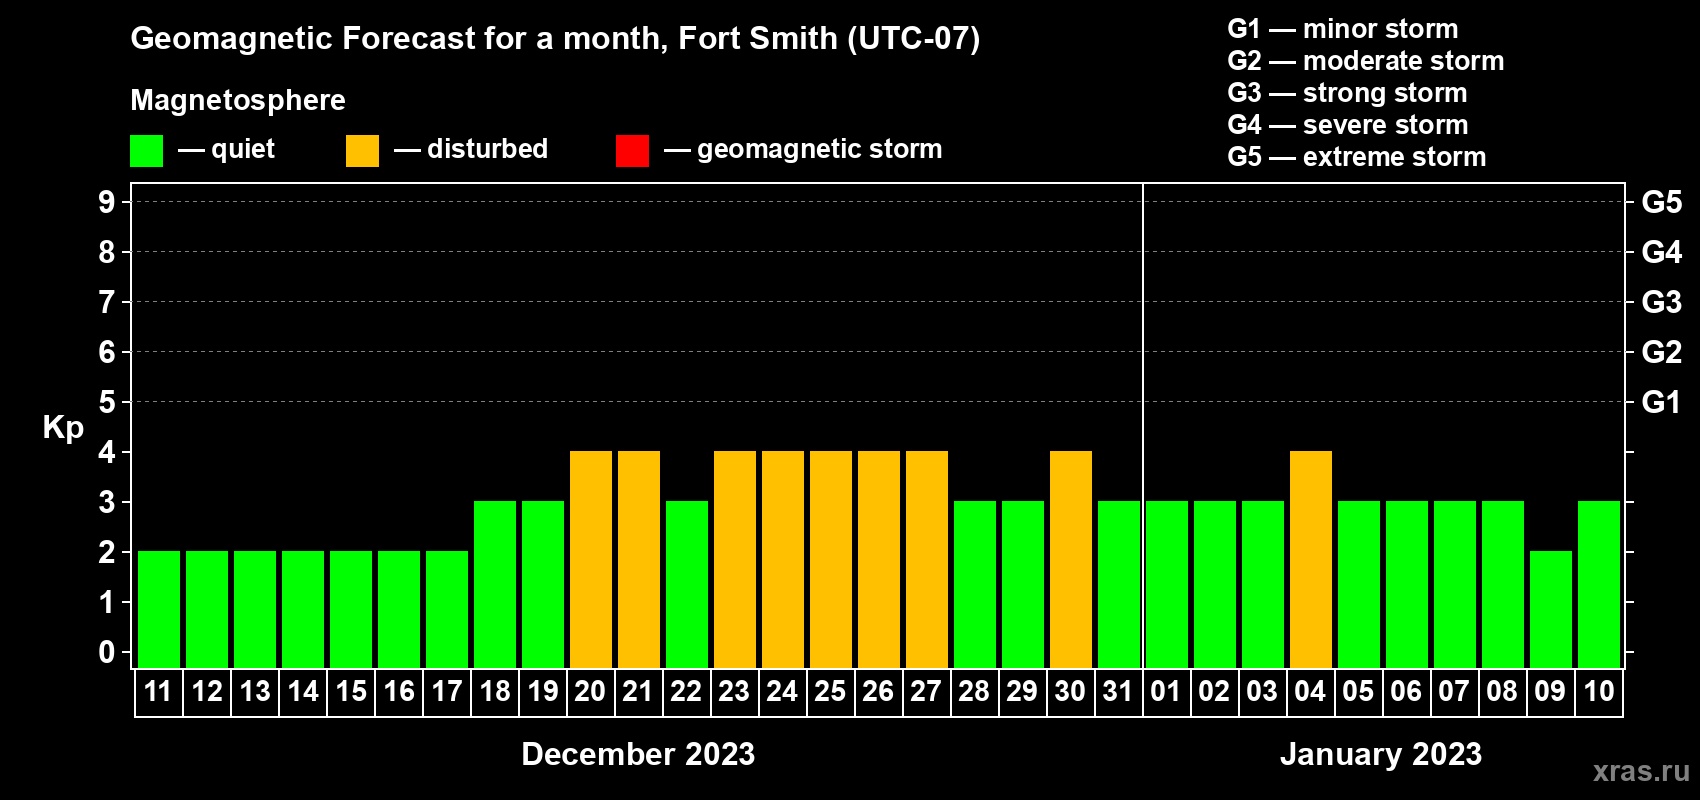The width and height of the screenshot is (1700, 800).
Task: Click the 'Kp' axis label
Action: 63,428
